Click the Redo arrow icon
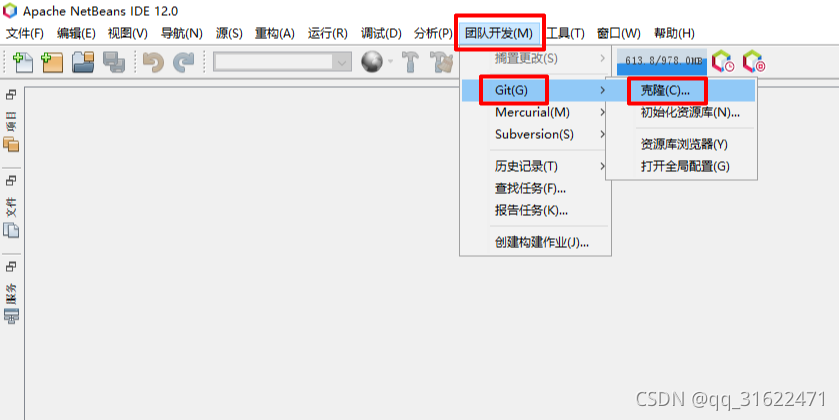 pos(184,62)
